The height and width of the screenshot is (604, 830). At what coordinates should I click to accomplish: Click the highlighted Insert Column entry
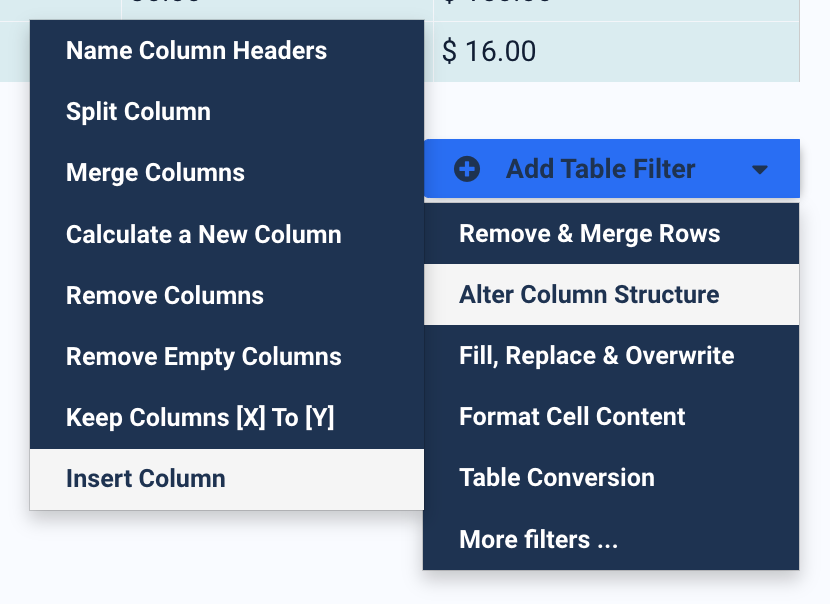coord(145,478)
